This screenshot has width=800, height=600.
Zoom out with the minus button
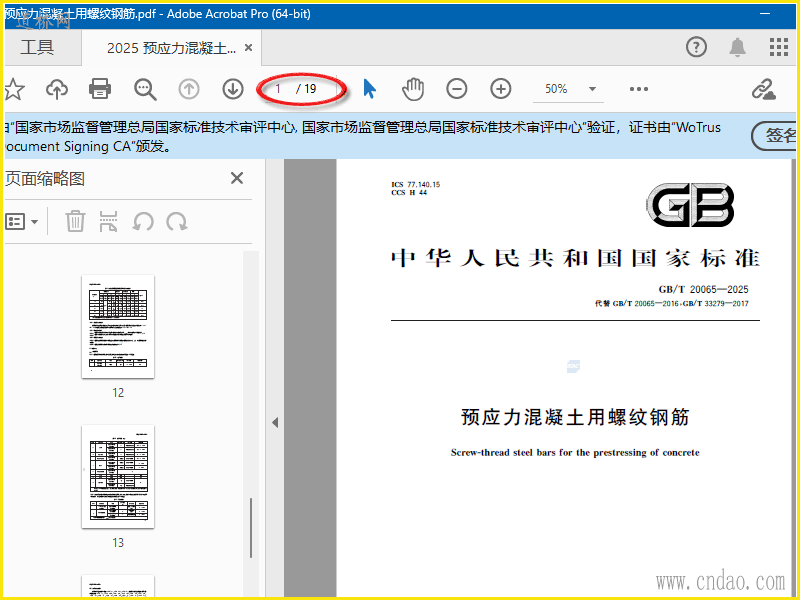coord(457,89)
